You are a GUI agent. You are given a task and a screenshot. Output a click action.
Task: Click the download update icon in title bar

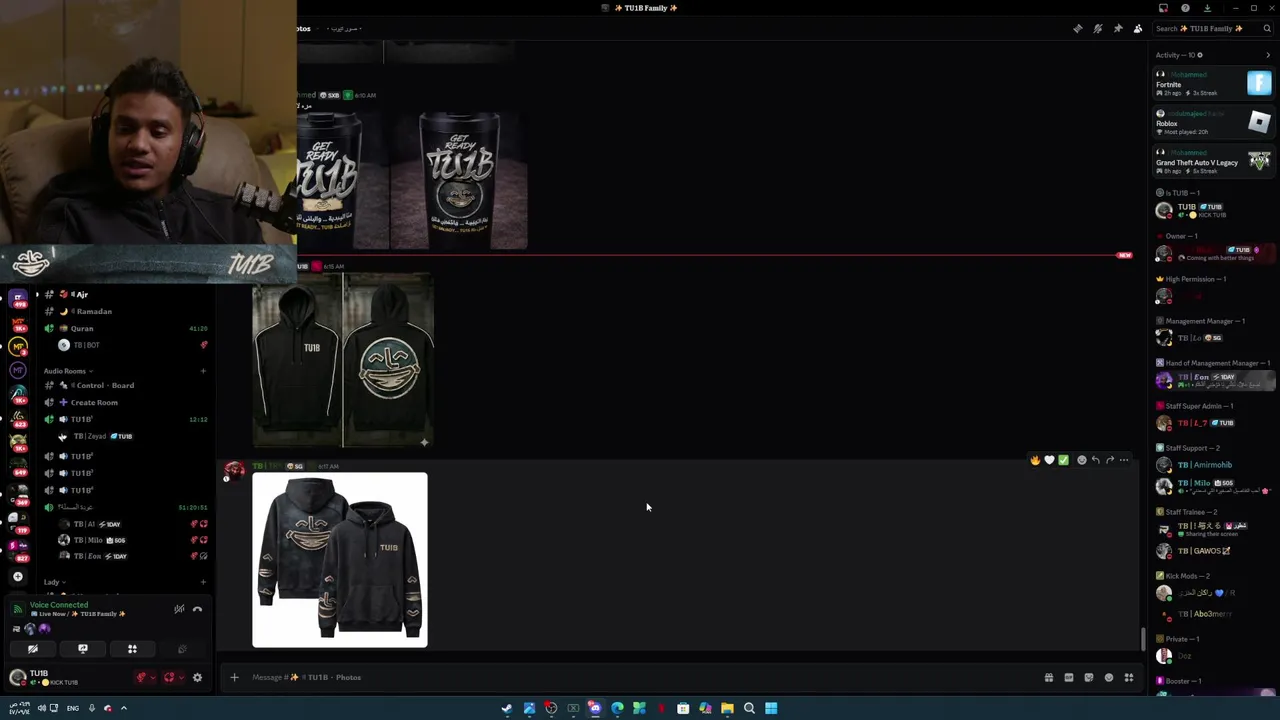[1207, 8]
